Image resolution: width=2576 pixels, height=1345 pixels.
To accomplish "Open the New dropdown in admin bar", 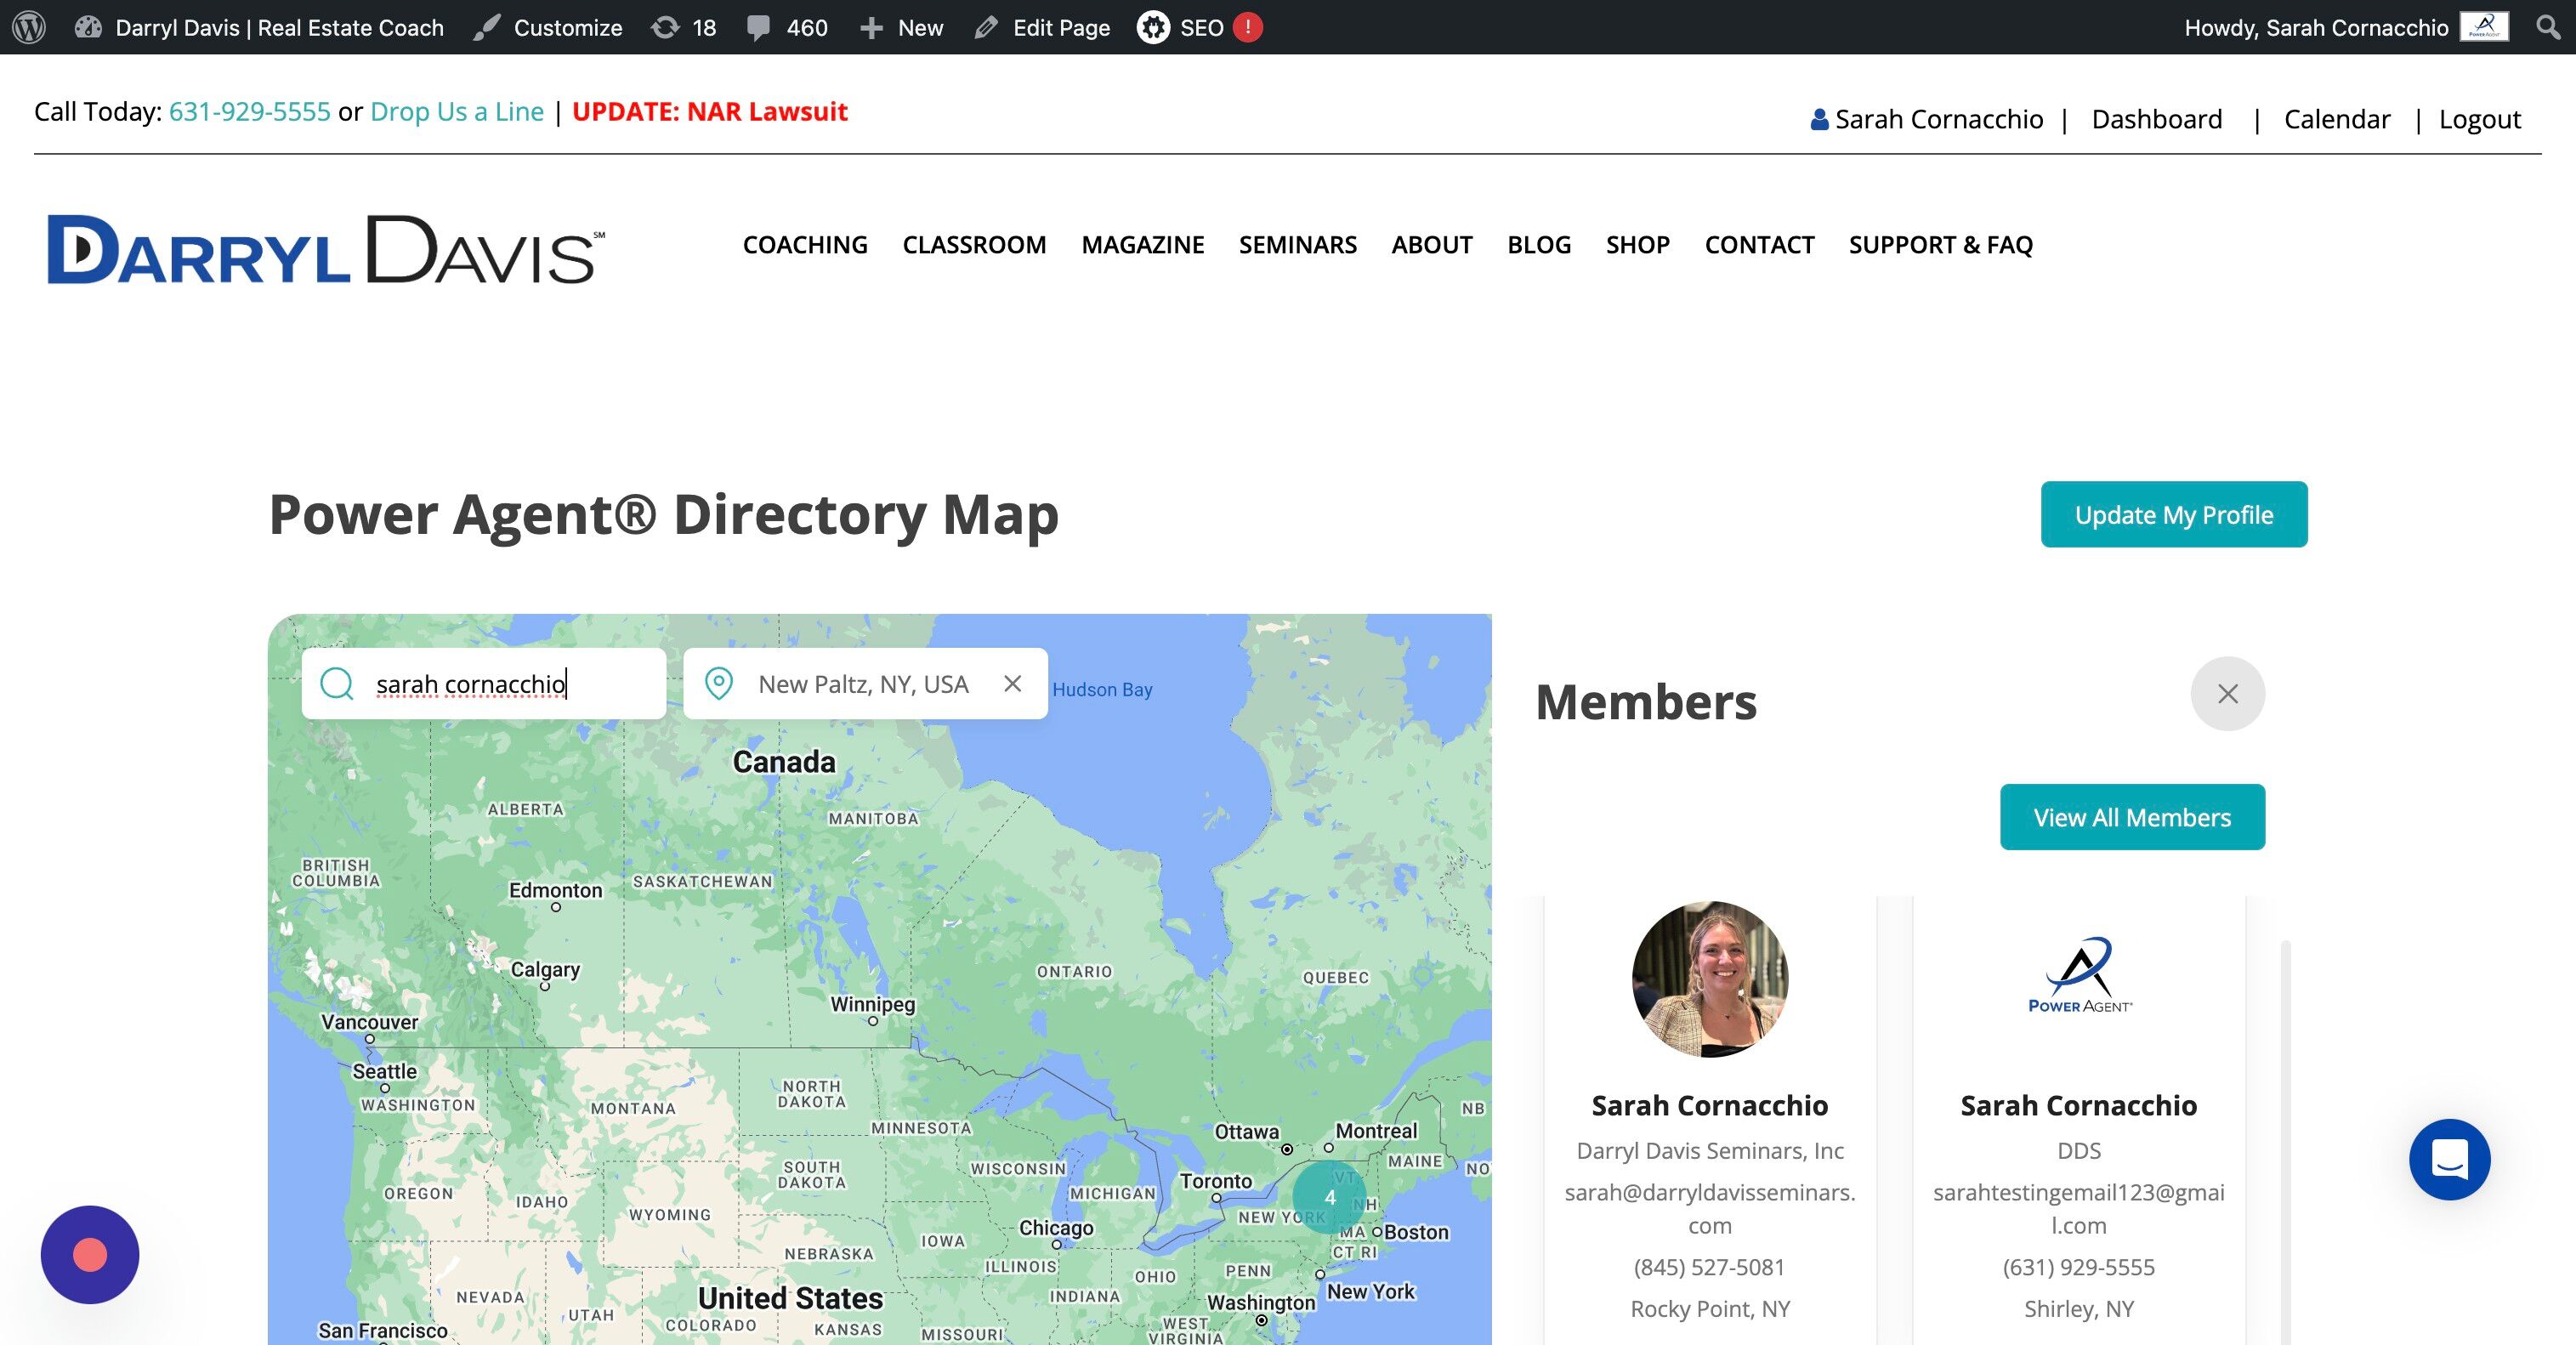I will pyautogui.click(x=902, y=27).
